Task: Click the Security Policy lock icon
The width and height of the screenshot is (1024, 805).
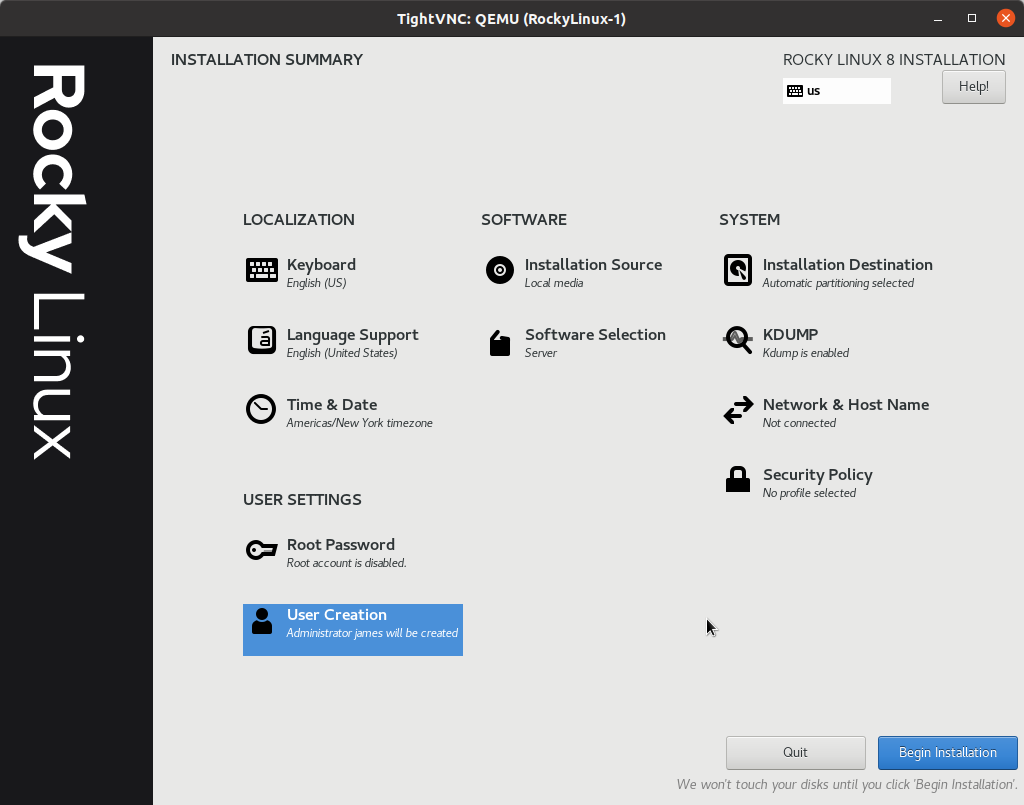Action: 738,479
